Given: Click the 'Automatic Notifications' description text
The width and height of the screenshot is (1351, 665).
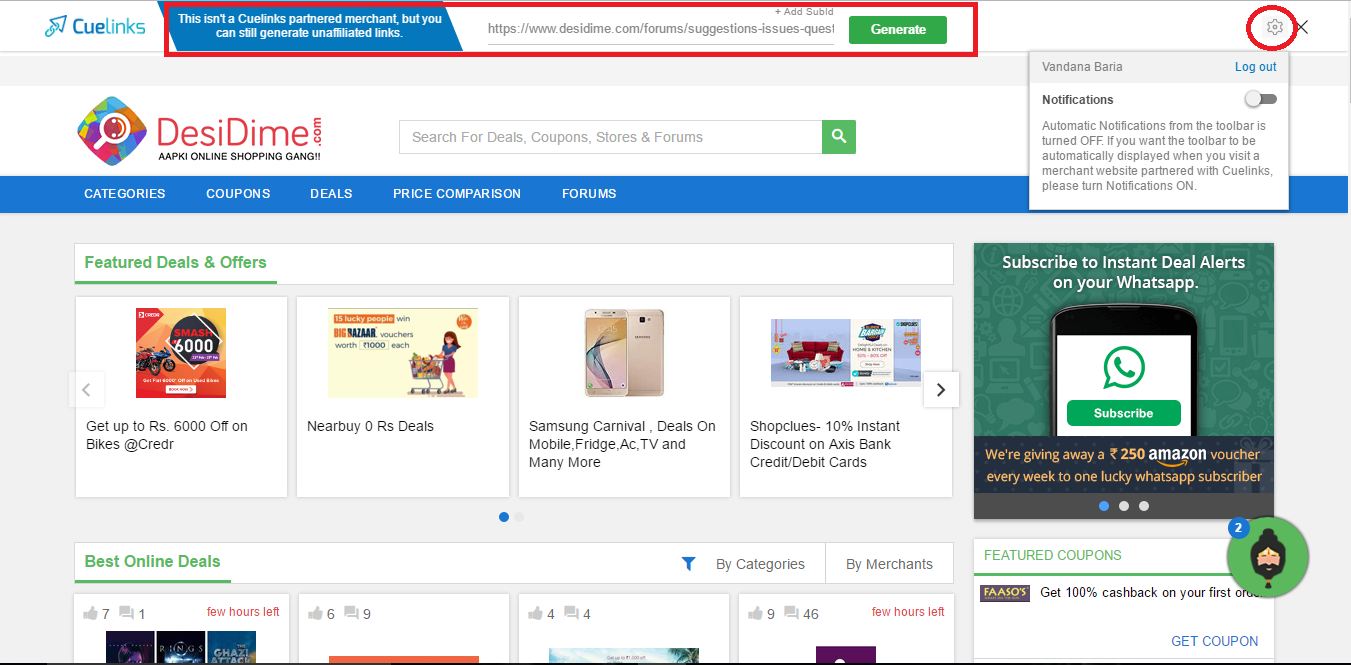Looking at the screenshot, I should tap(1157, 156).
